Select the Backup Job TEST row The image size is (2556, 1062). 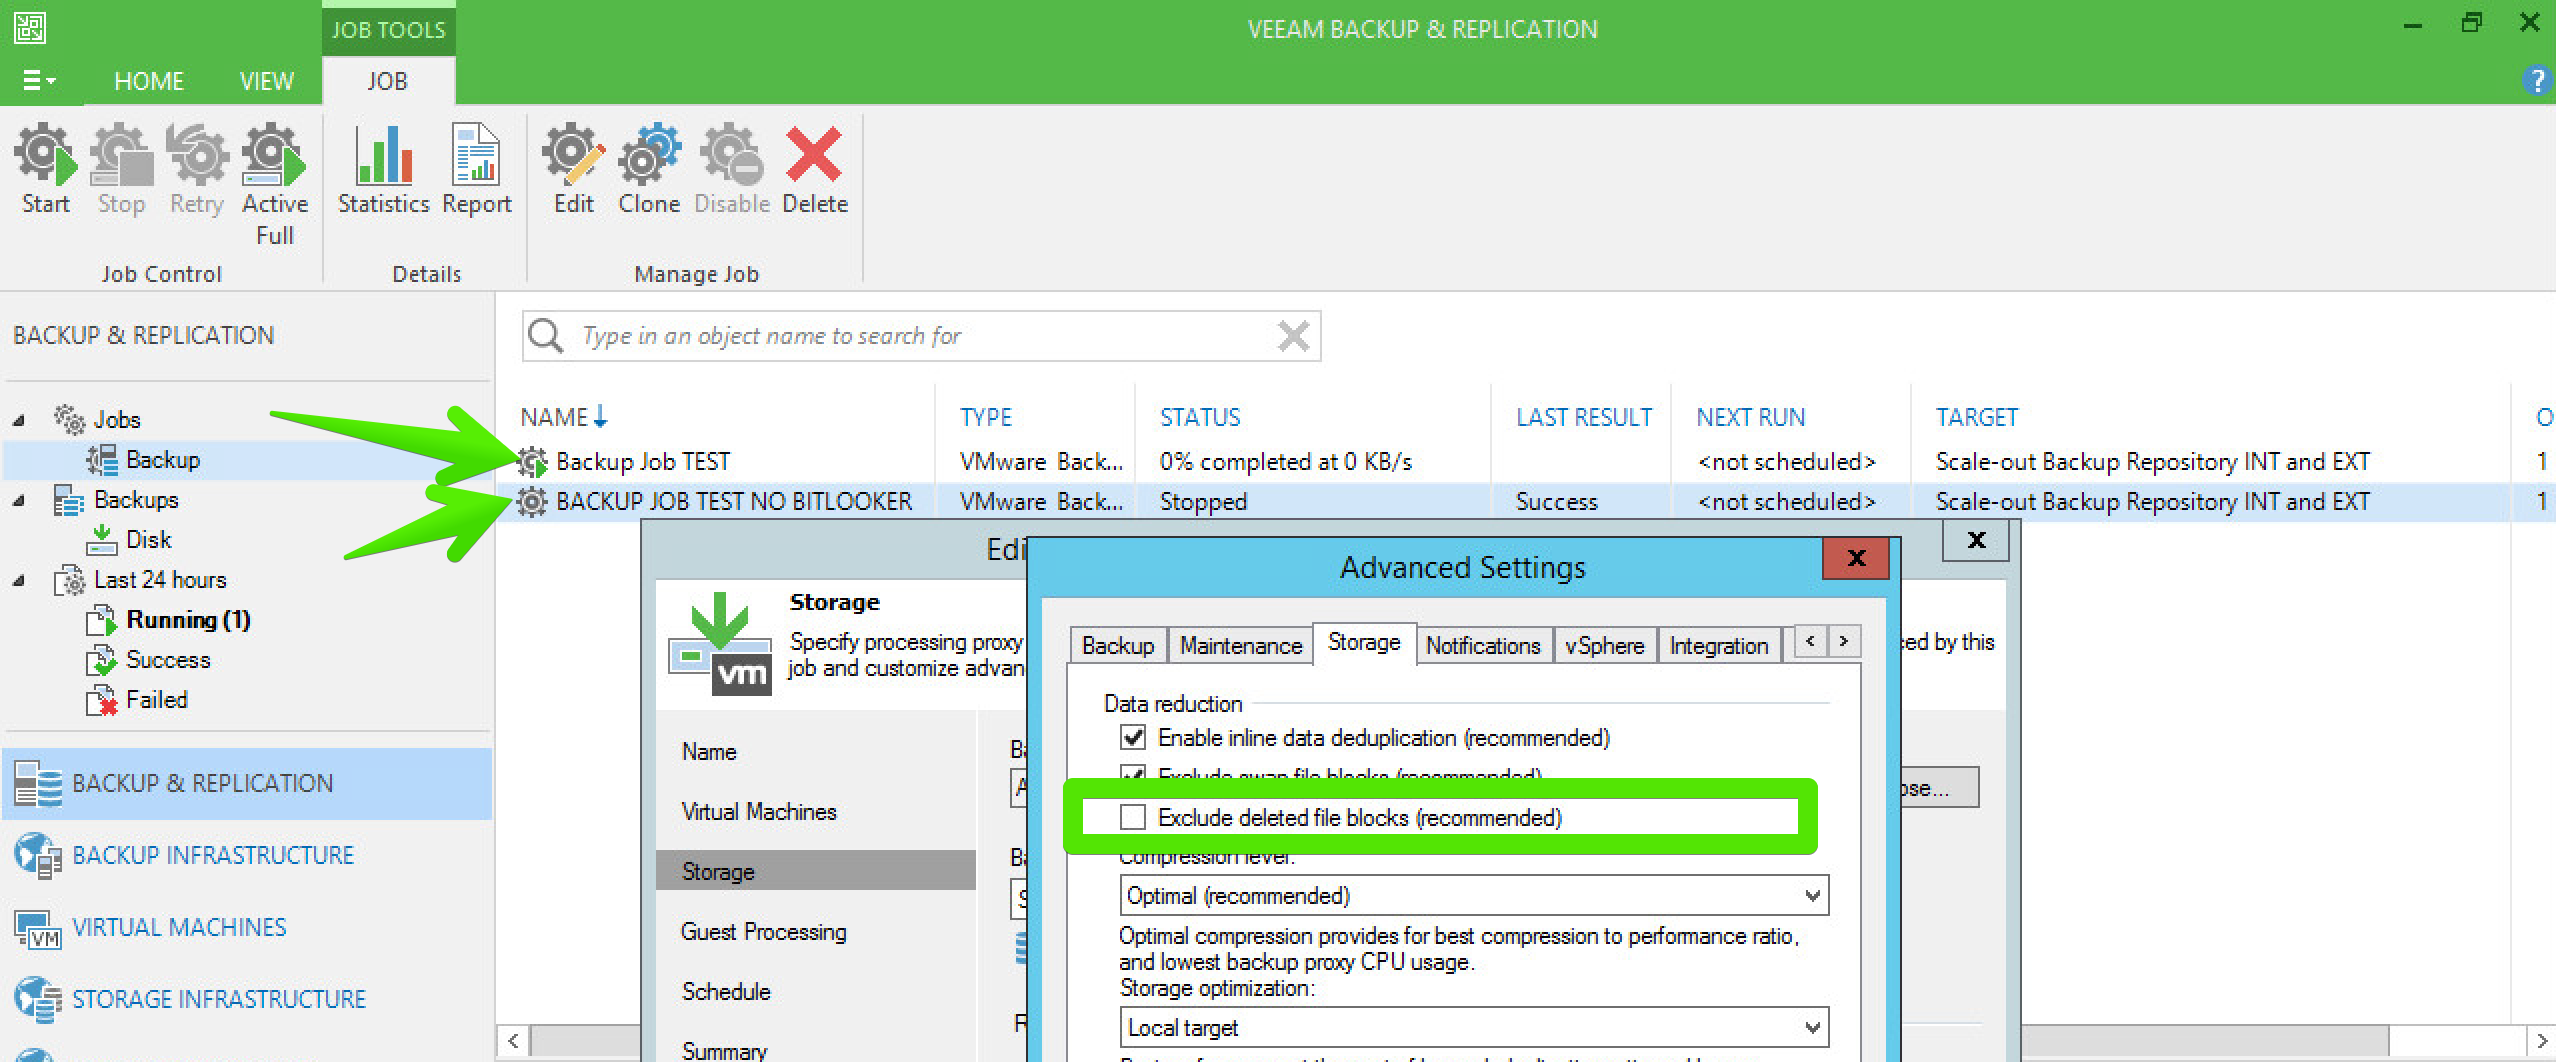[1526, 461]
